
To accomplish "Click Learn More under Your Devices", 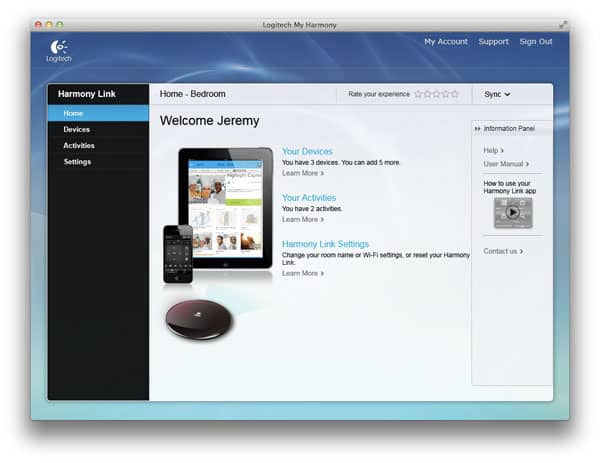I will pyautogui.click(x=303, y=173).
